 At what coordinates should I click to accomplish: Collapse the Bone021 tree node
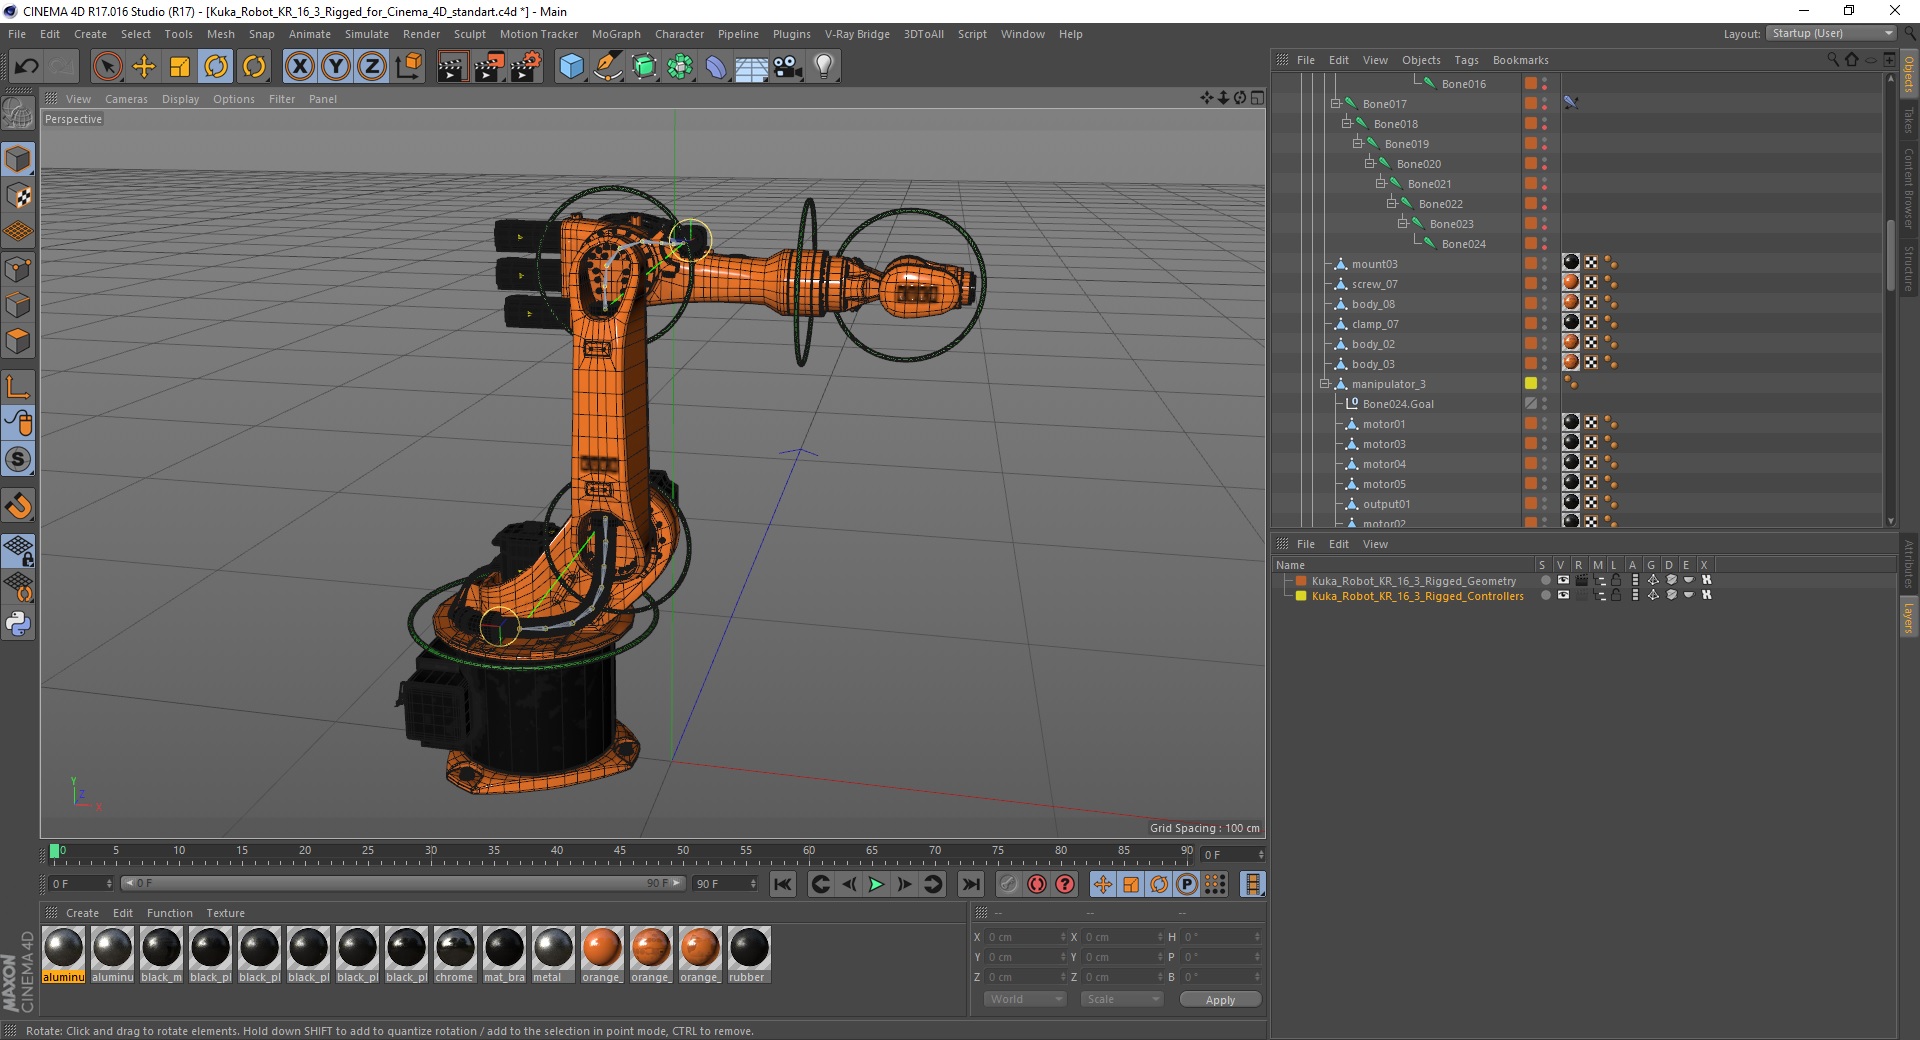1380,183
